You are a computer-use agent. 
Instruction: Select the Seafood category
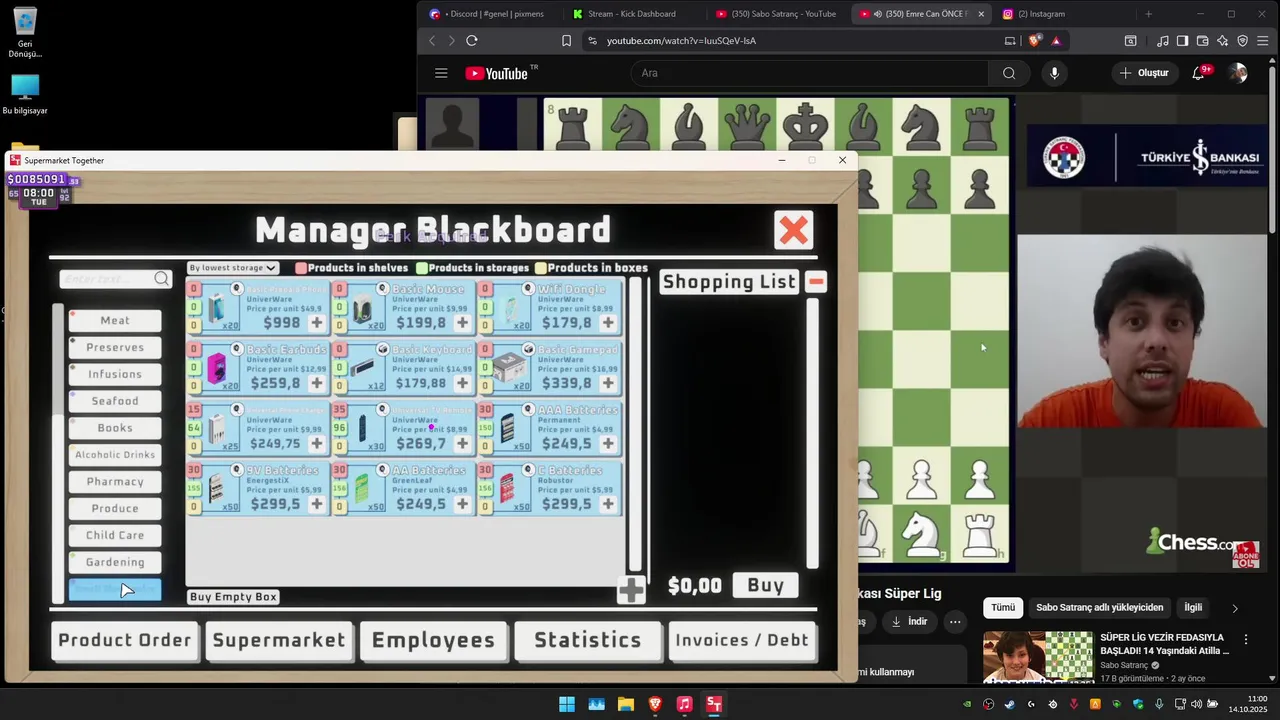tap(115, 401)
